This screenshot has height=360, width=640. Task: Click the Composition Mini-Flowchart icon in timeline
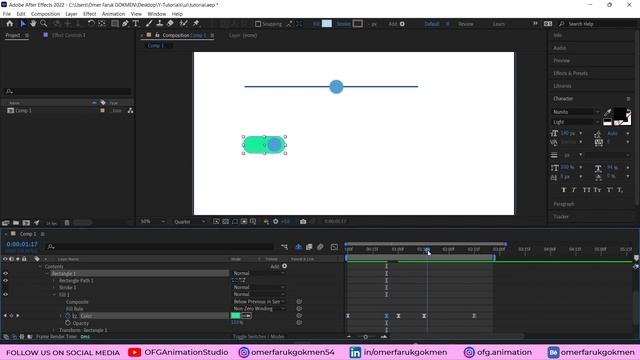(x=284, y=247)
